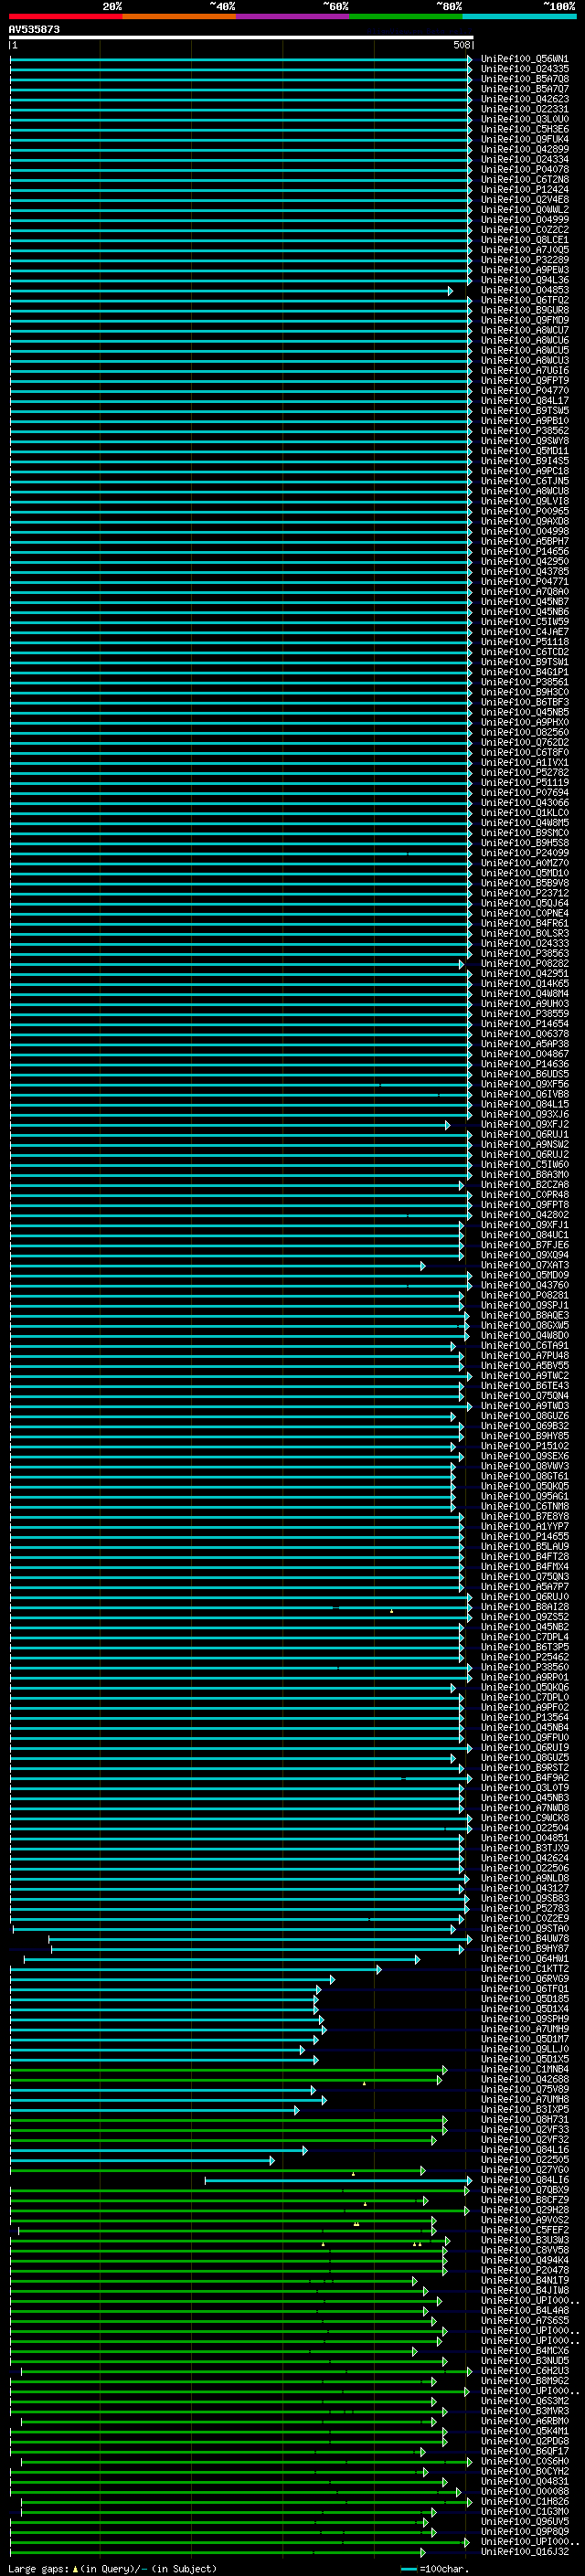Click the UniRef100_Q9FUK4 label

pos(525,139)
